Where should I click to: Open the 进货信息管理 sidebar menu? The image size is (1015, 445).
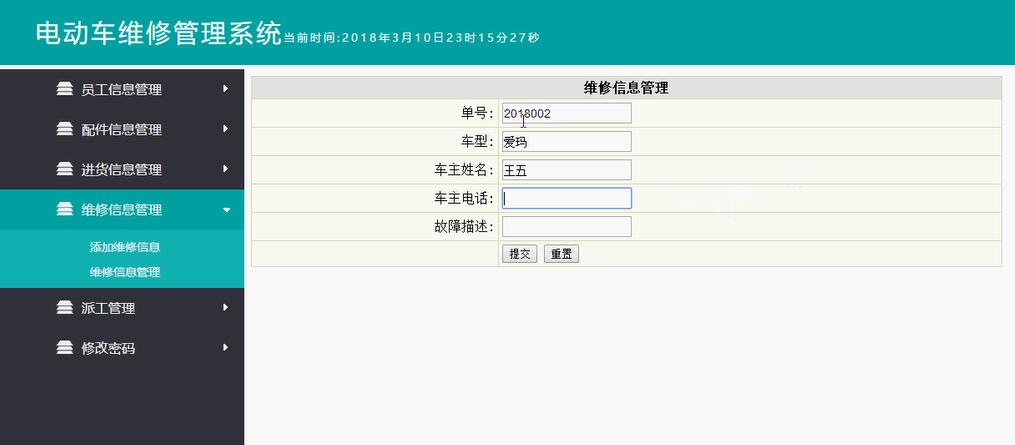click(122, 170)
